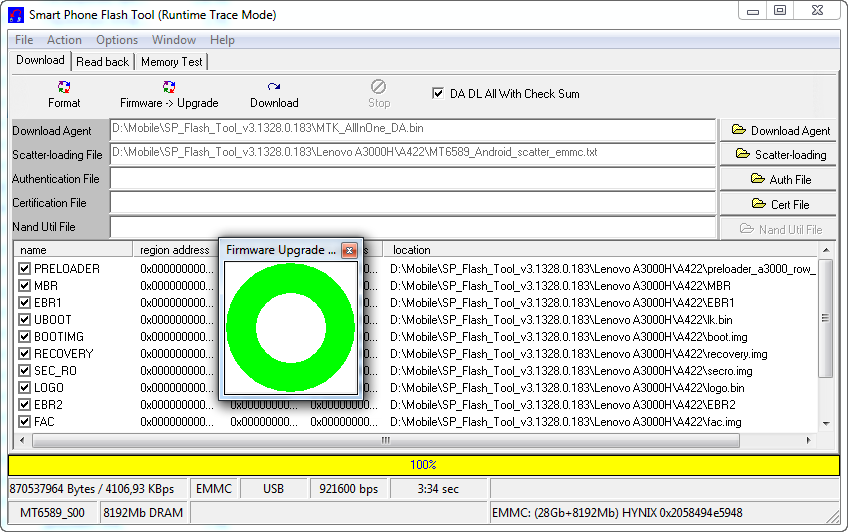Screen dimensions: 848x532
Task: Select the lk.bin location path
Action: (x=561, y=320)
